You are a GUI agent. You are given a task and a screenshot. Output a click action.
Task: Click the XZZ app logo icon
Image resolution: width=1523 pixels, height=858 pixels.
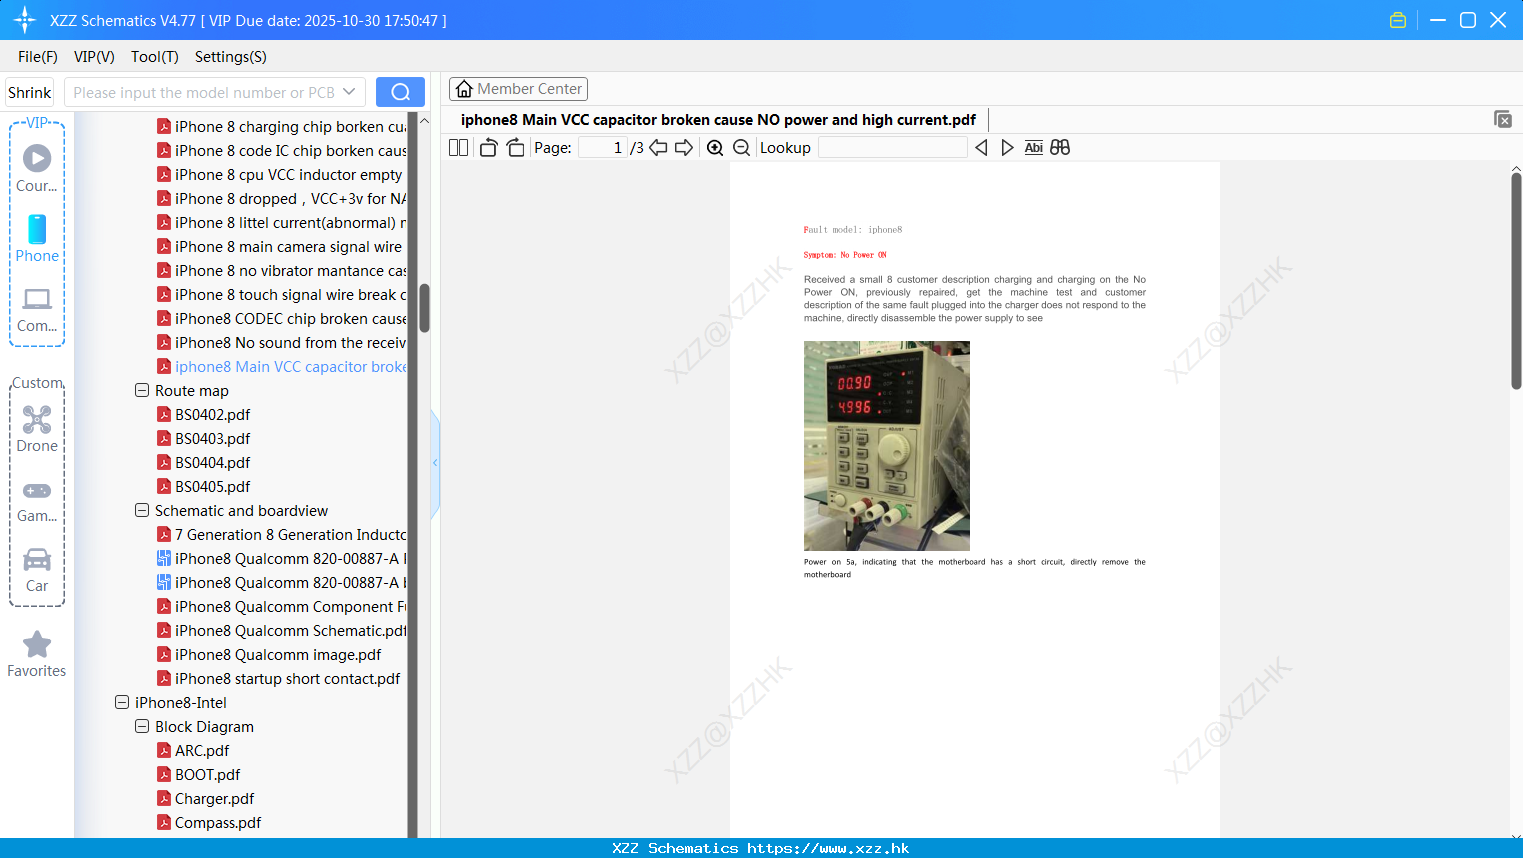tap(25, 20)
